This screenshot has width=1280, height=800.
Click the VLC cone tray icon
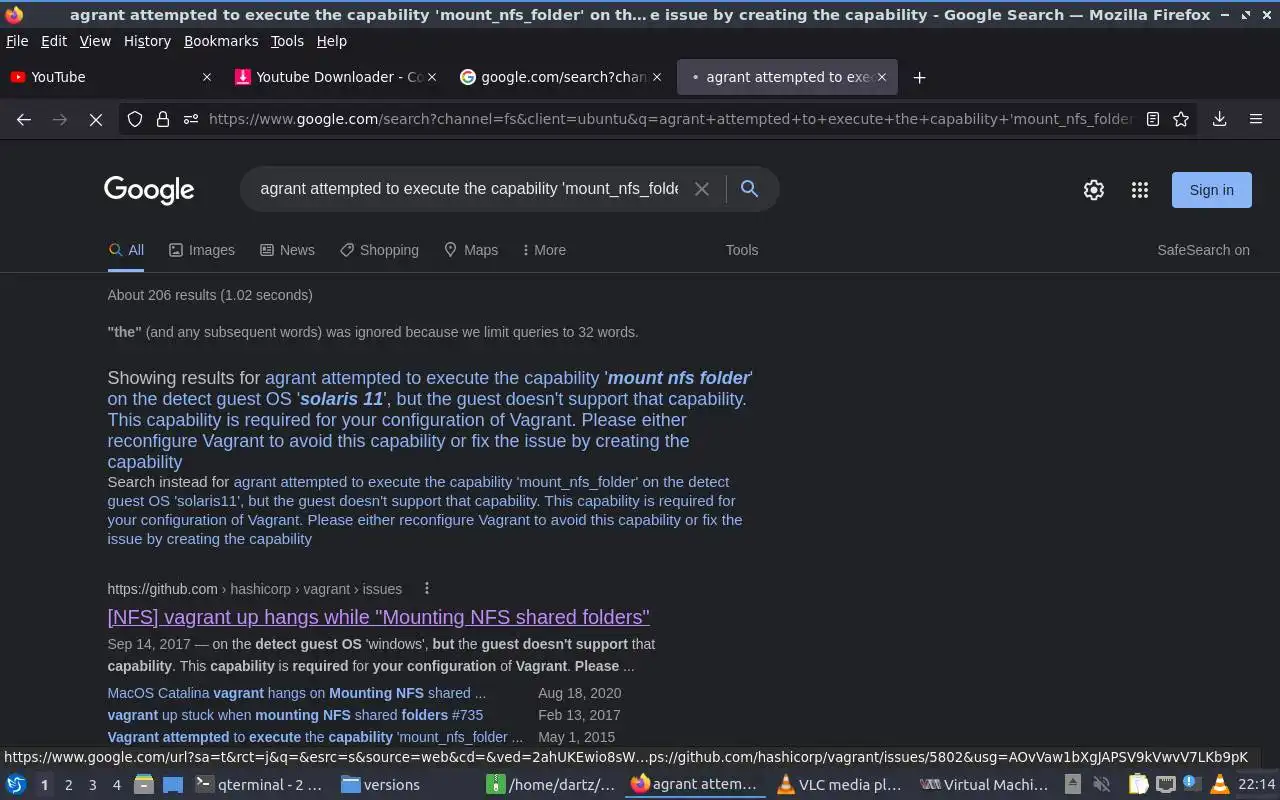[1218, 785]
